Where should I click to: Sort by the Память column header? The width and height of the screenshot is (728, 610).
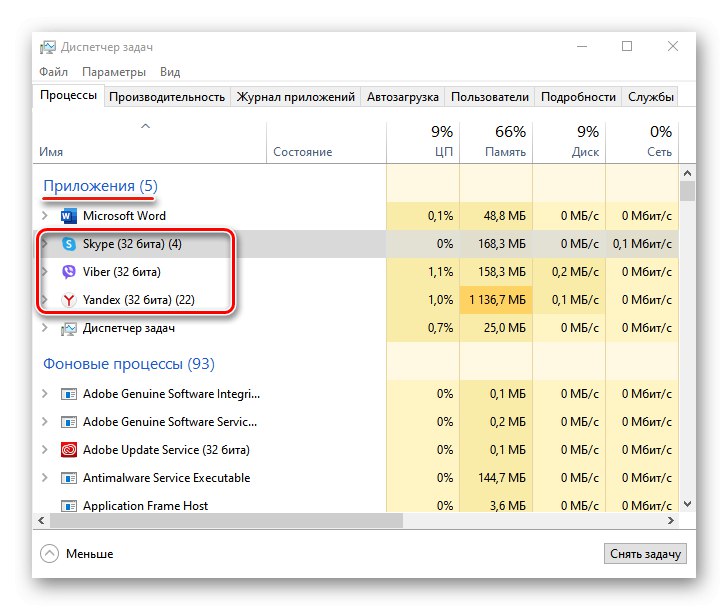[x=496, y=141]
